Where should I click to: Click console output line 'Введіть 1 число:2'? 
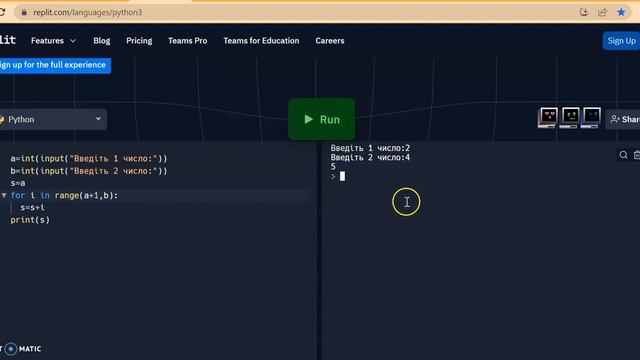tap(370, 148)
